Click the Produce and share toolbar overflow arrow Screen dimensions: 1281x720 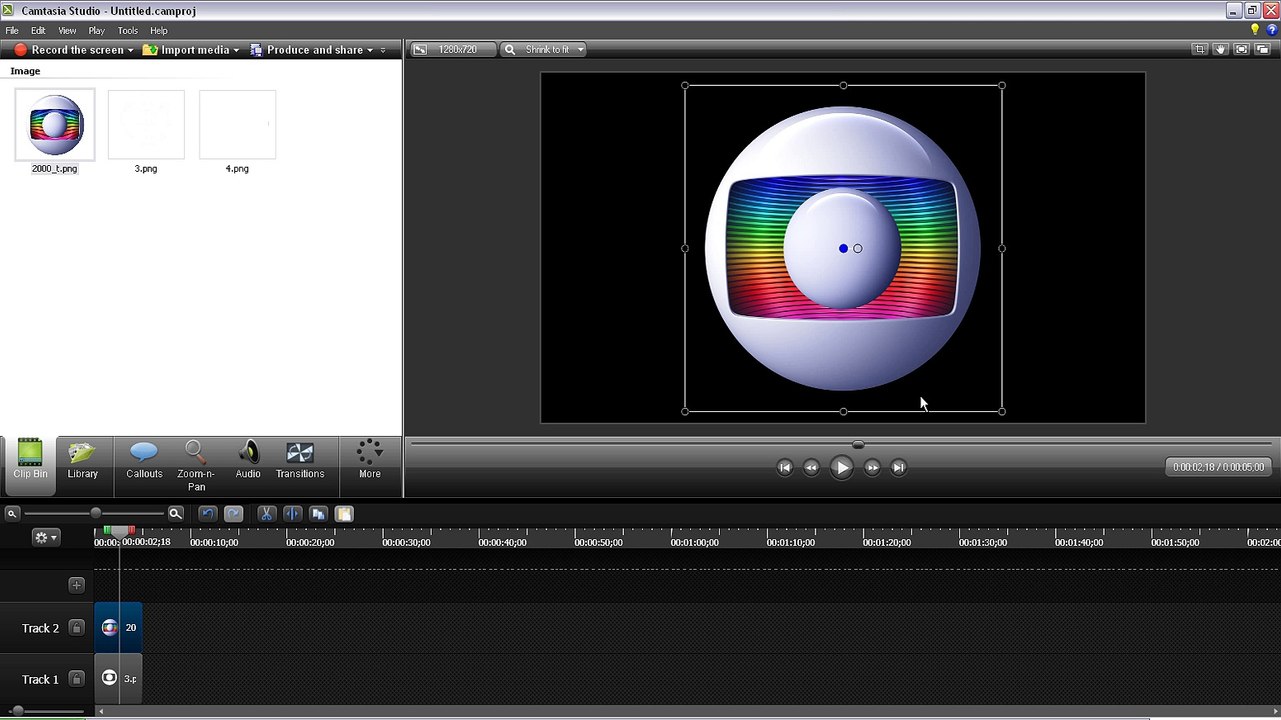click(x=383, y=50)
